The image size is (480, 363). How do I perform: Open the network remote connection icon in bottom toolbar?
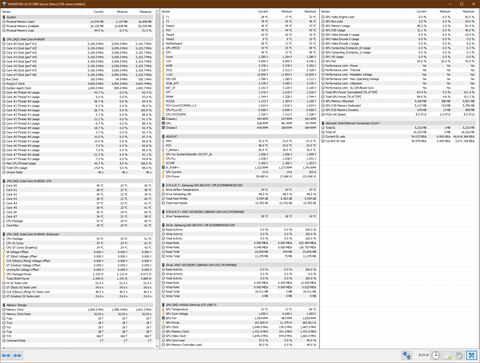tap(406, 355)
